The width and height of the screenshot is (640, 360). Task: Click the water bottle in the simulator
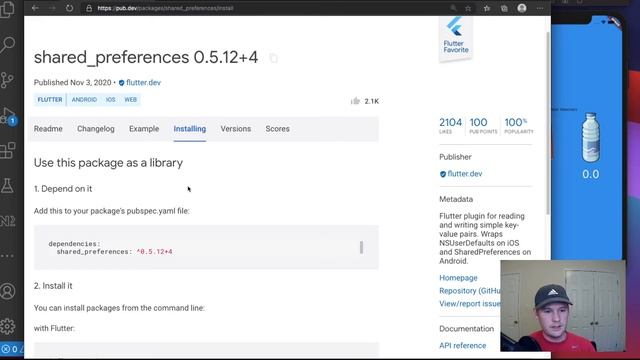coord(590,138)
